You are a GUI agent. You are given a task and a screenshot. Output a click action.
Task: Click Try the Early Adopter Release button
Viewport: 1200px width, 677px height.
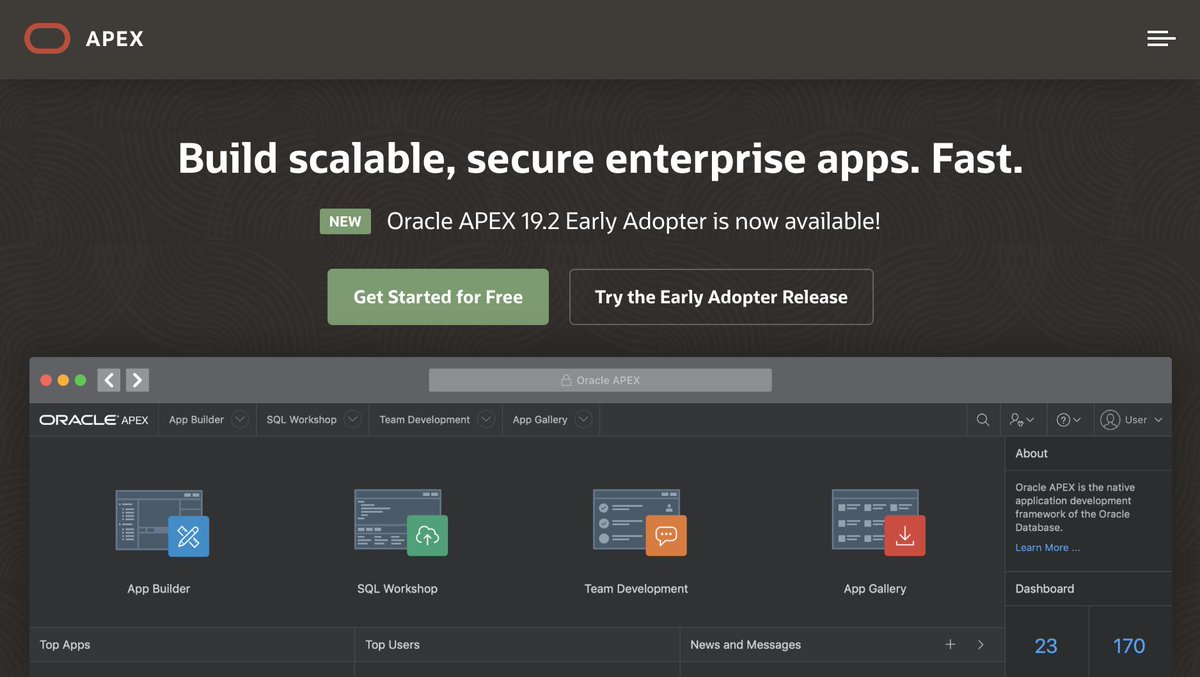tap(721, 297)
